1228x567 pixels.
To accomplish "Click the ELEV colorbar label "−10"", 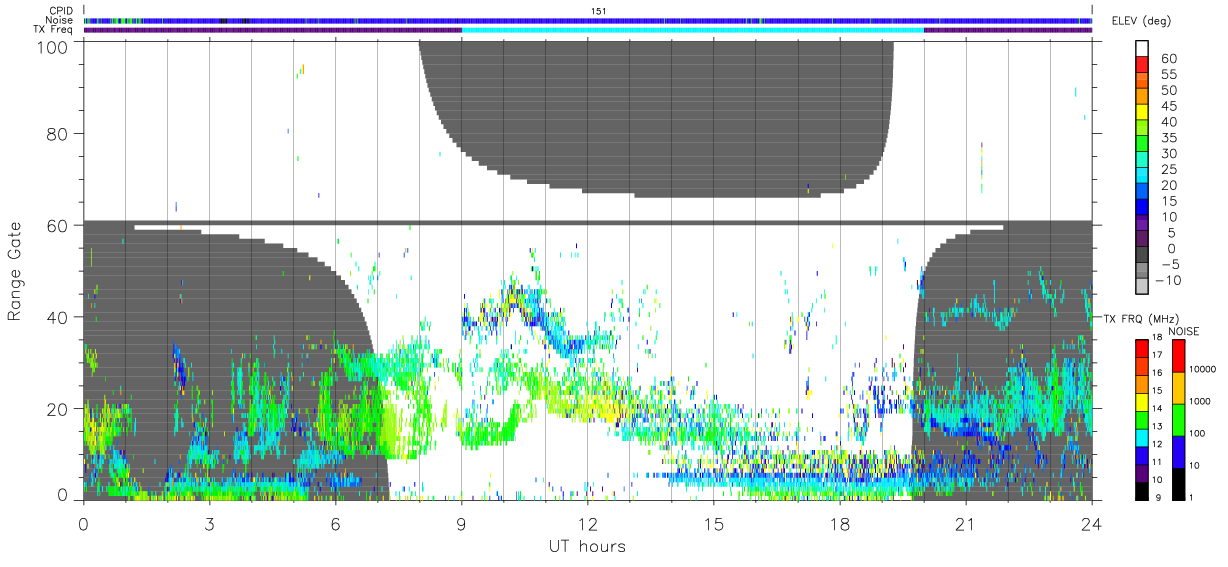I will [x=1170, y=280].
